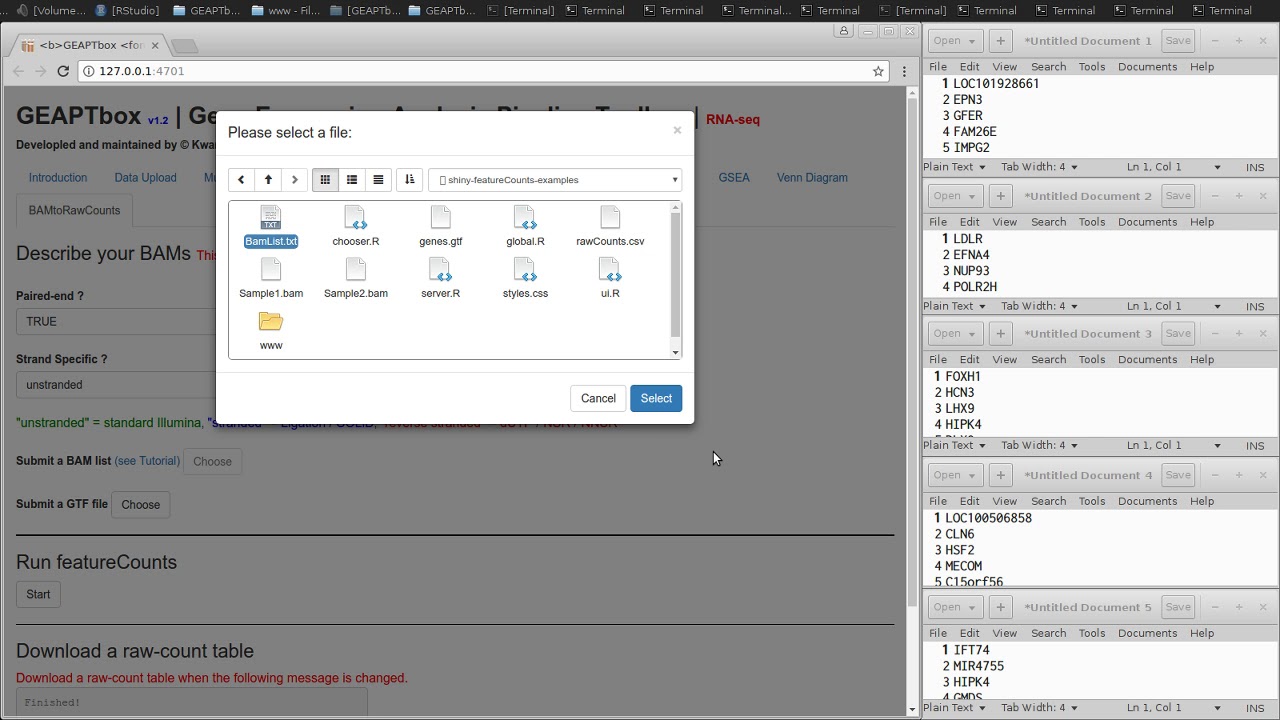1280x720 pixels.
Task: Open File menu in Untitled Document 1 window
Action: pos(938,67)
